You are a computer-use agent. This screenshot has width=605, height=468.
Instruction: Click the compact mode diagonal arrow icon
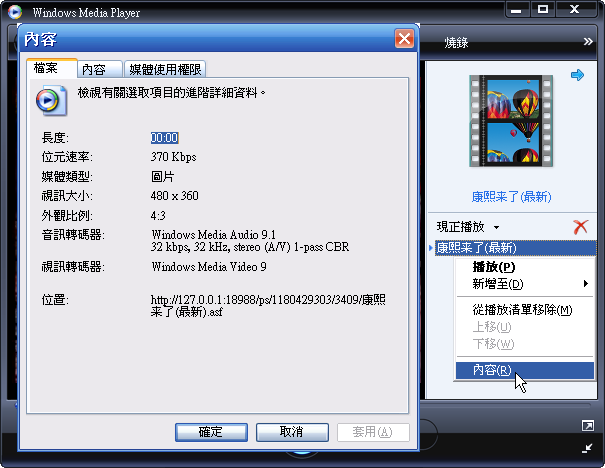[587, 448]
